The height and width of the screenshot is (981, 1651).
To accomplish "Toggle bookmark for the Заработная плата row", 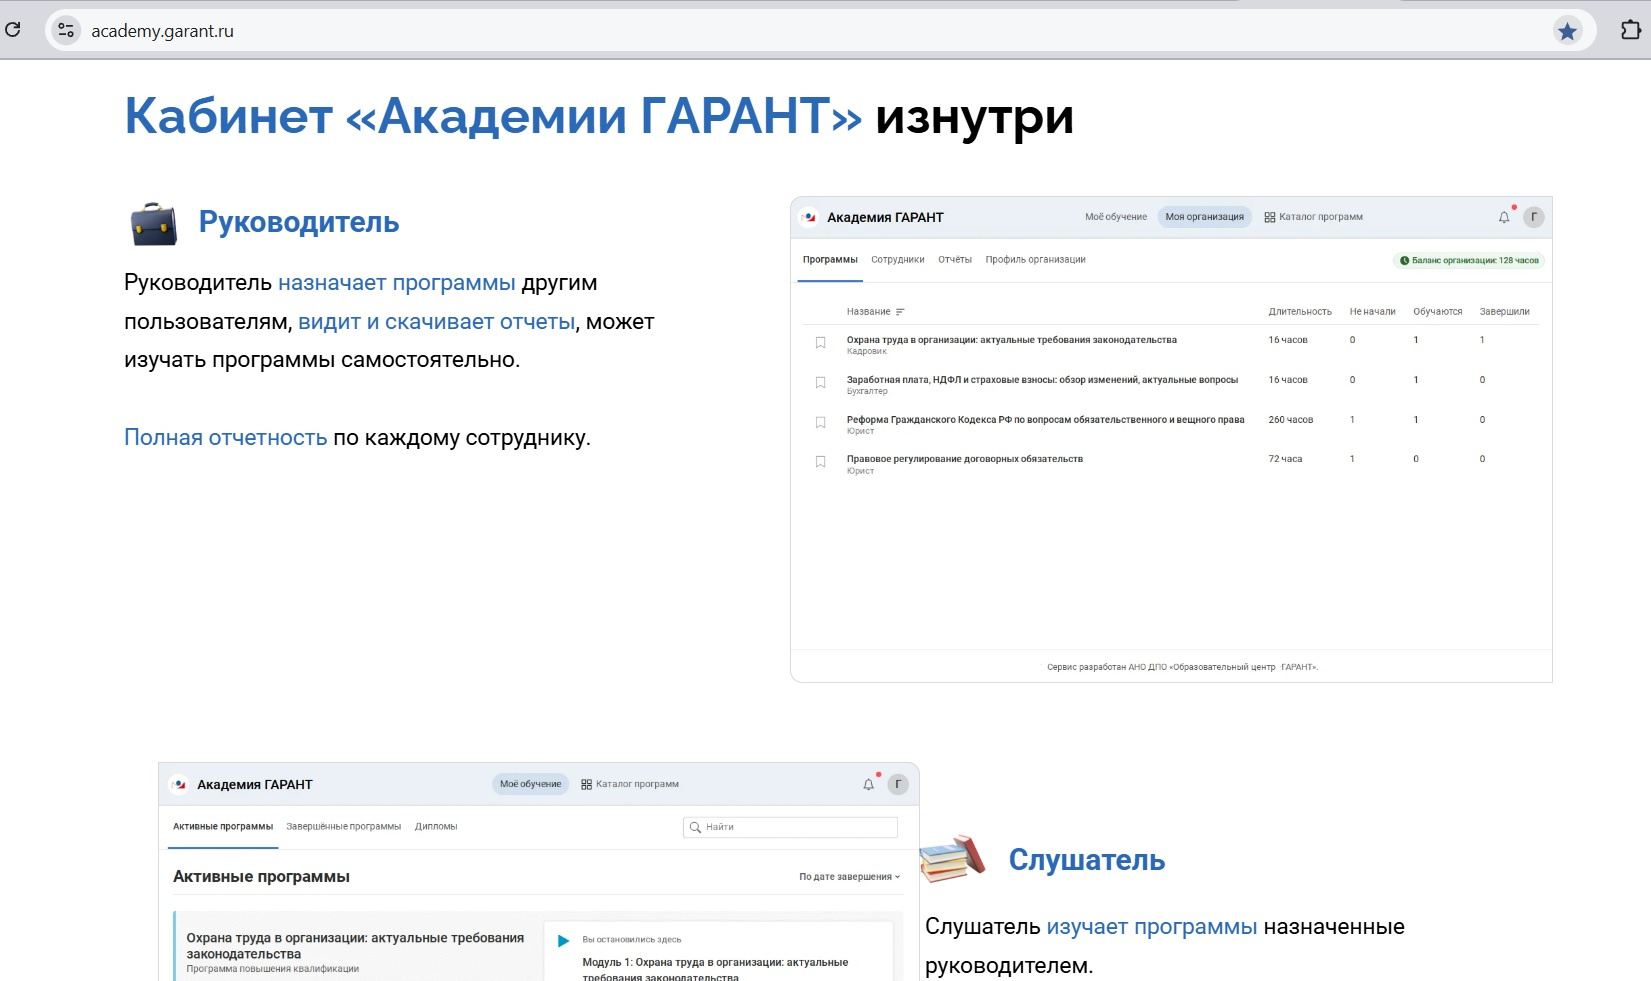I will click(x=820, y=383).
